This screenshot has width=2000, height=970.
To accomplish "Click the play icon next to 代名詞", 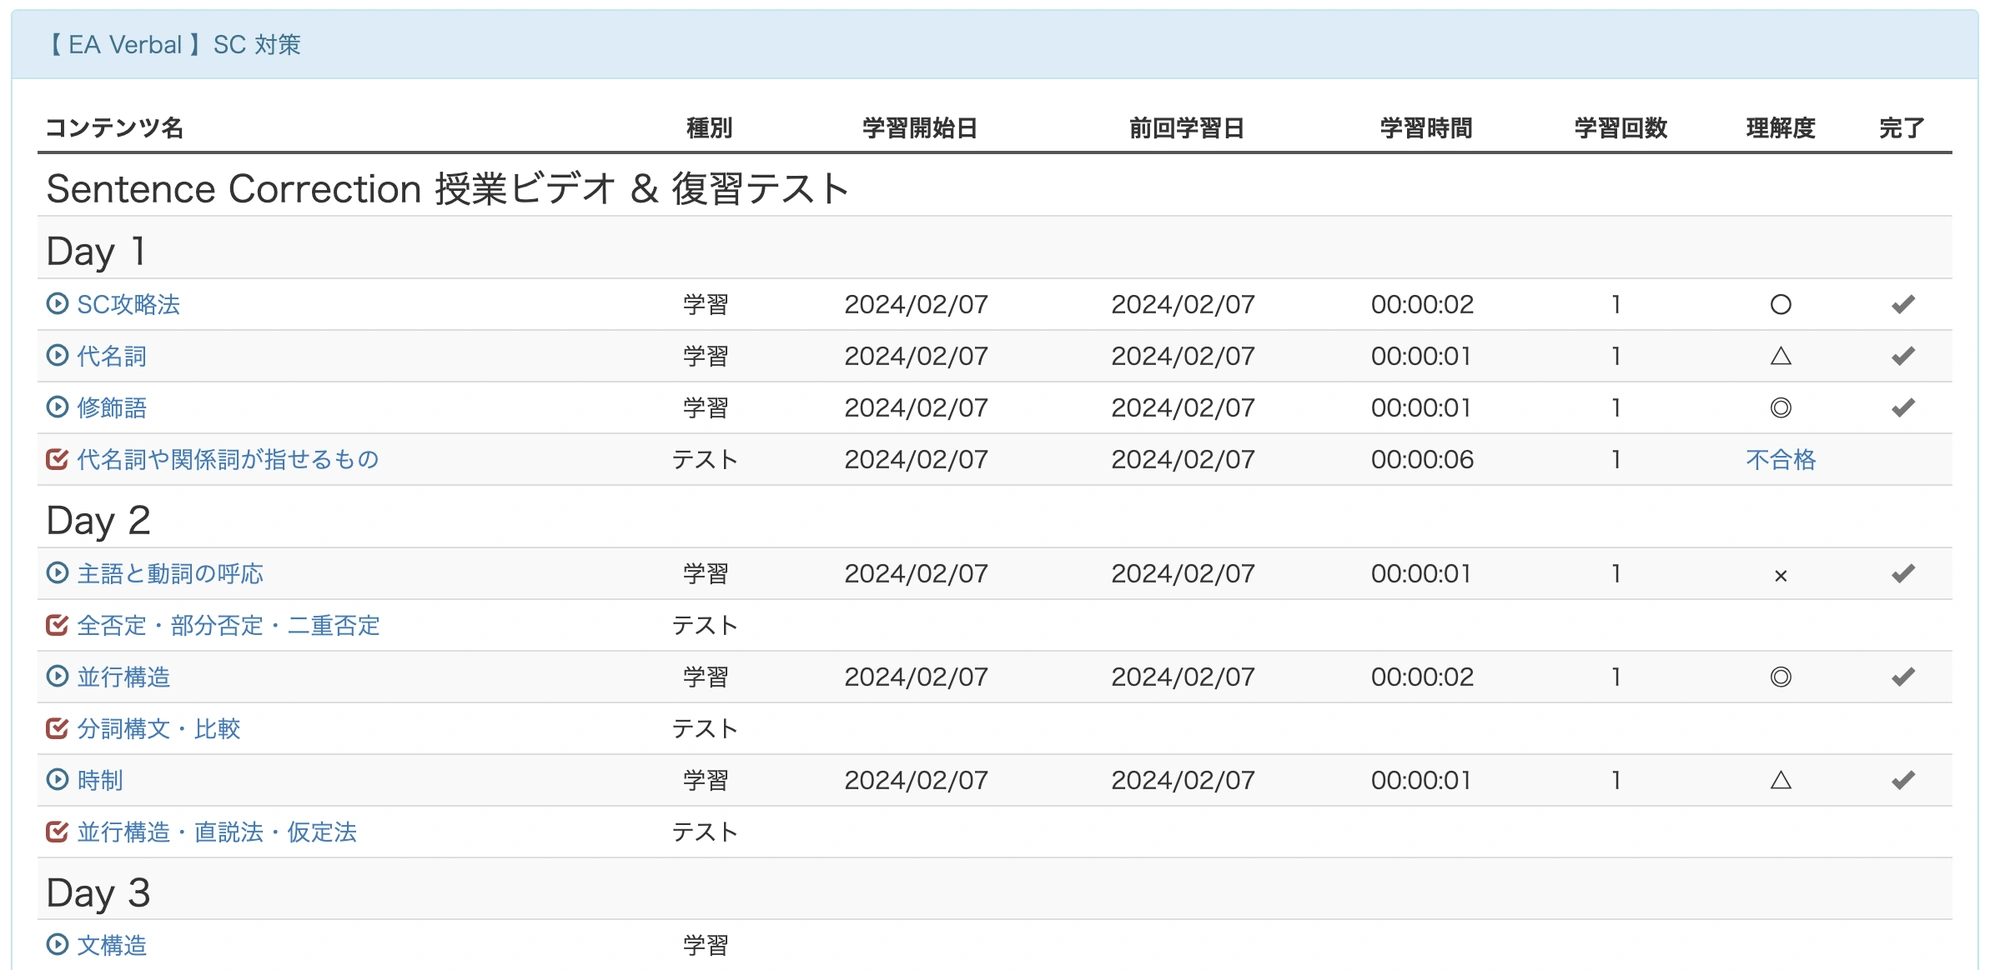I will point(57,356).
